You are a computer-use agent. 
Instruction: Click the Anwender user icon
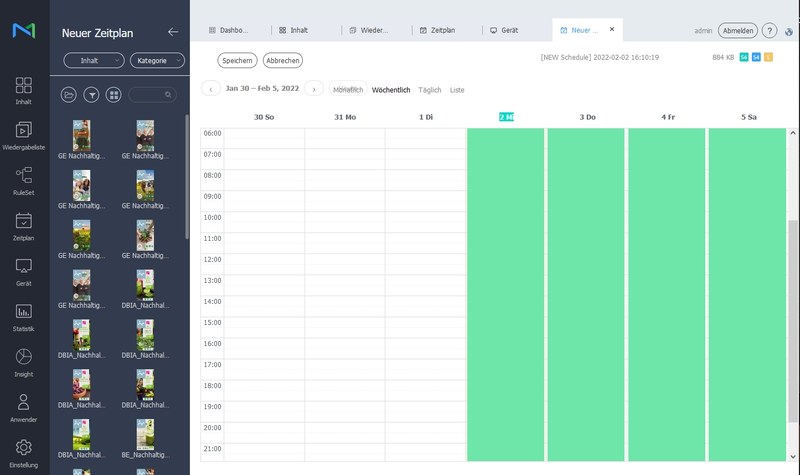24,406
